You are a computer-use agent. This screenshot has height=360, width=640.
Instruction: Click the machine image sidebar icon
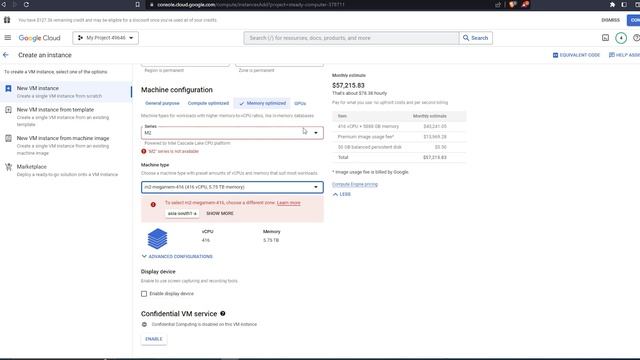pos(8,138)
